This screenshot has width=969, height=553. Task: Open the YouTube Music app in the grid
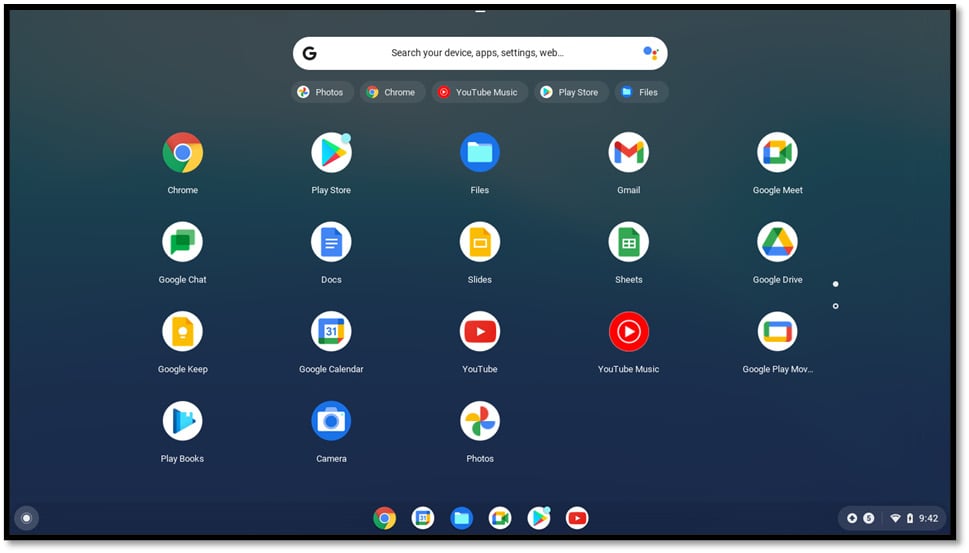[x=628, y=332]
